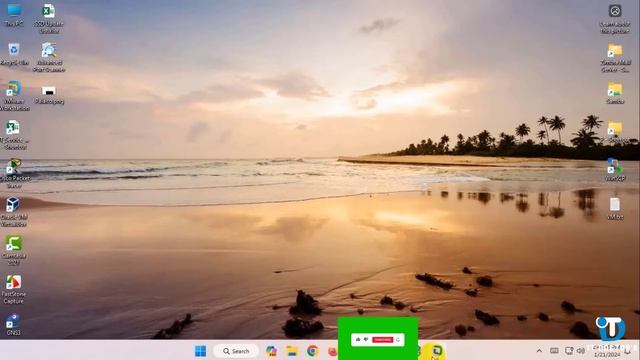Screen dimensions: 640x360
Task: Open the volume speaker tray icon
Action: tap(580, 351)
